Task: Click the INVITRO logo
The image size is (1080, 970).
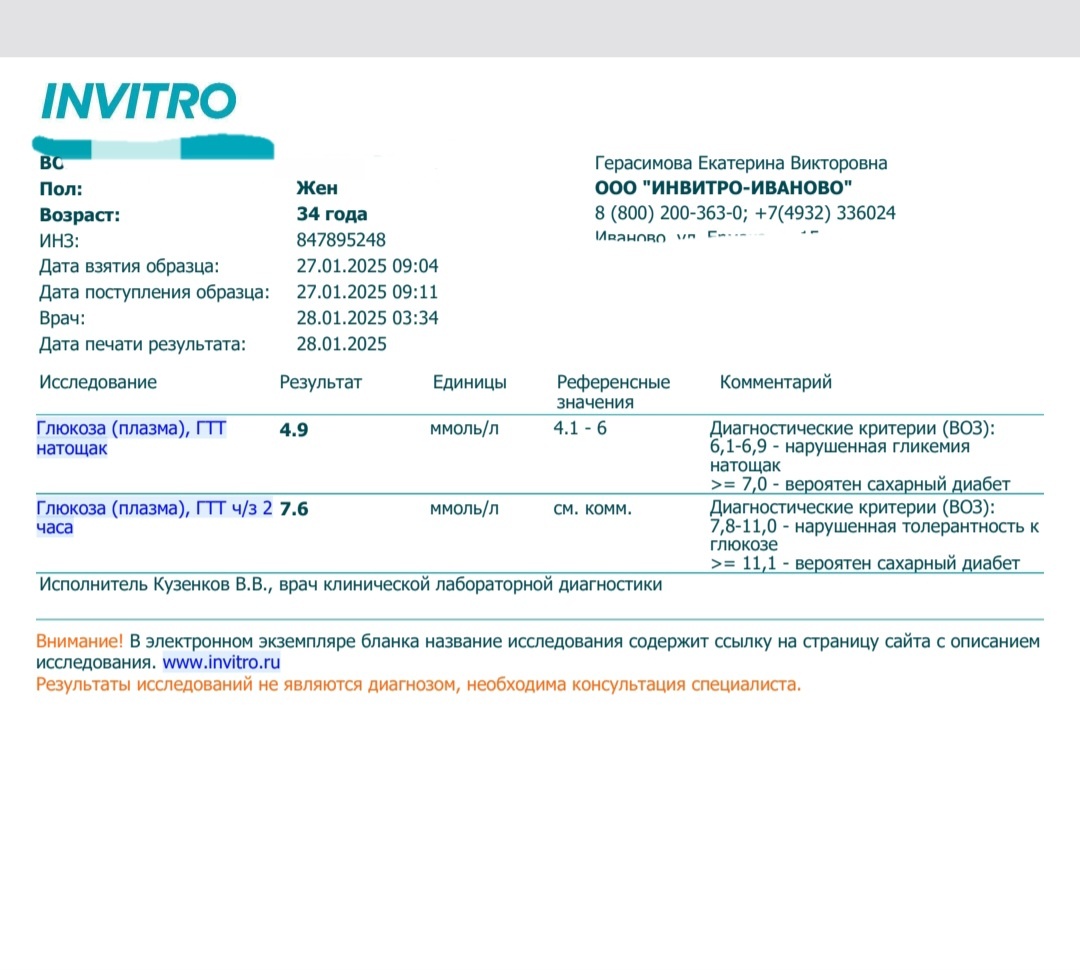Action: coord(138,101)
